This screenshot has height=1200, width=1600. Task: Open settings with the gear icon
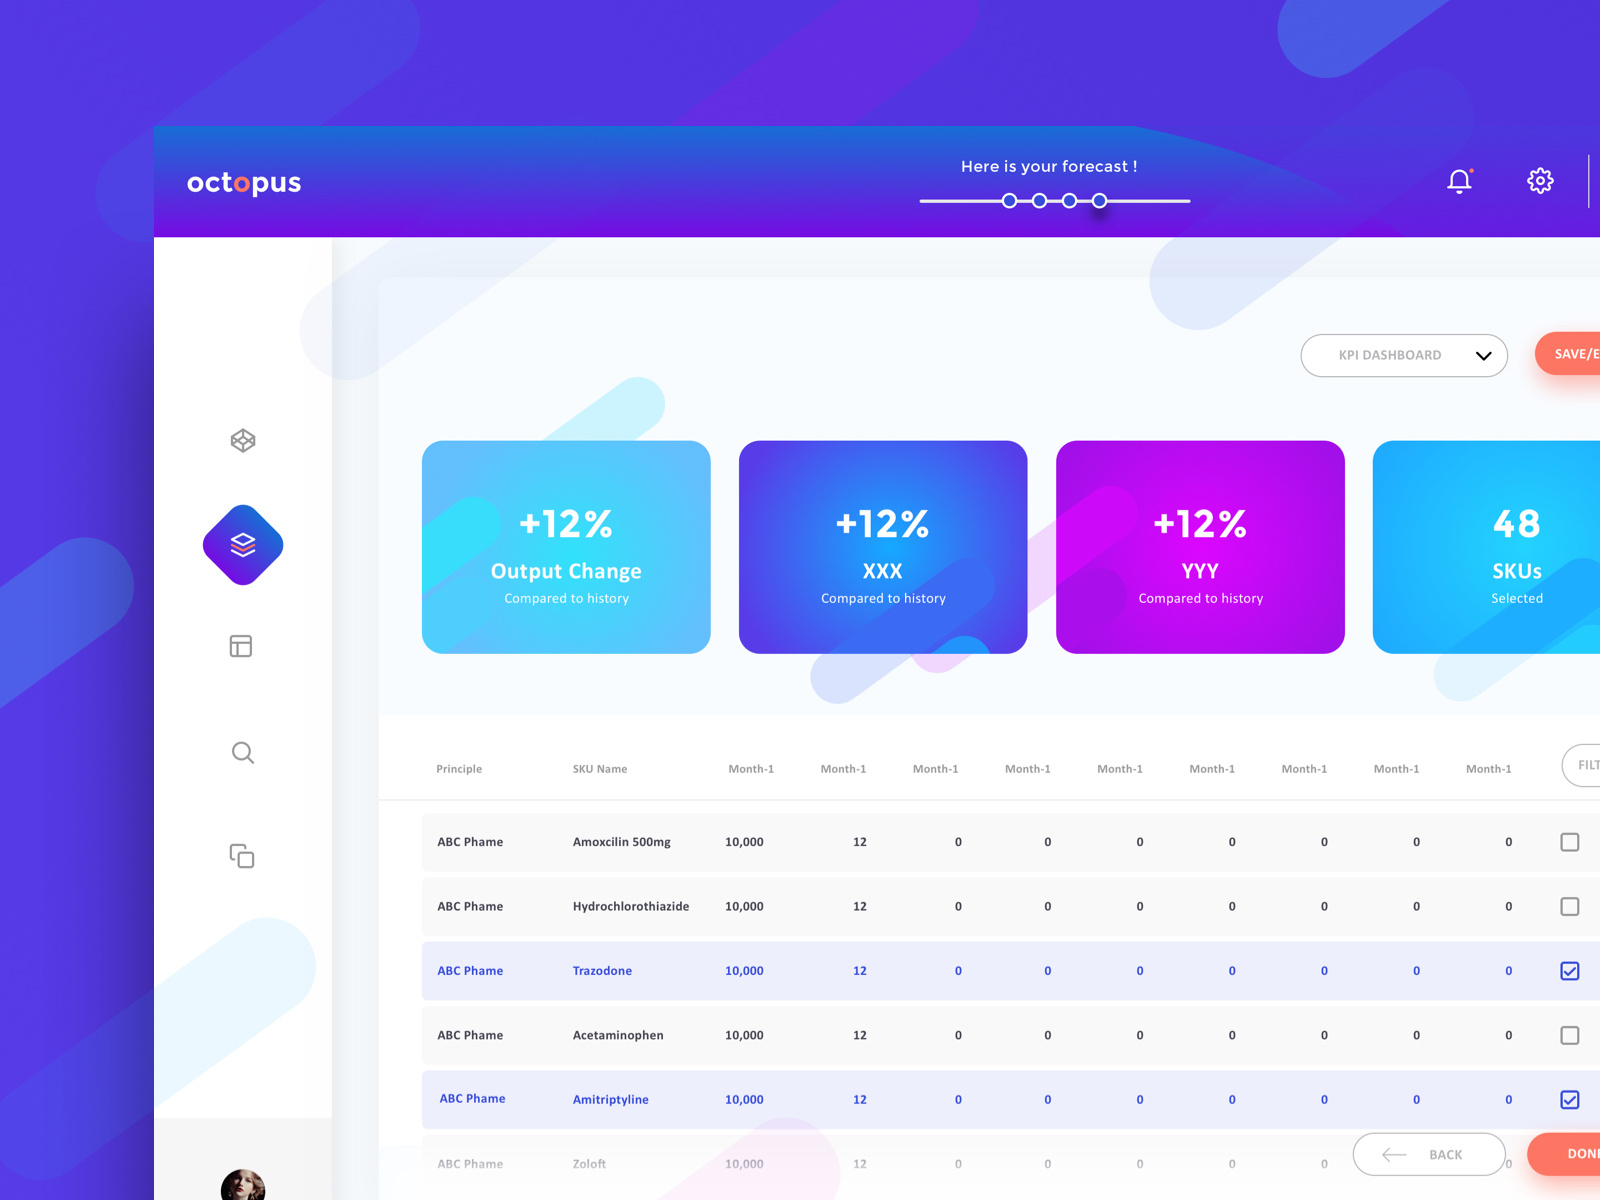(x=1540, y=180)
